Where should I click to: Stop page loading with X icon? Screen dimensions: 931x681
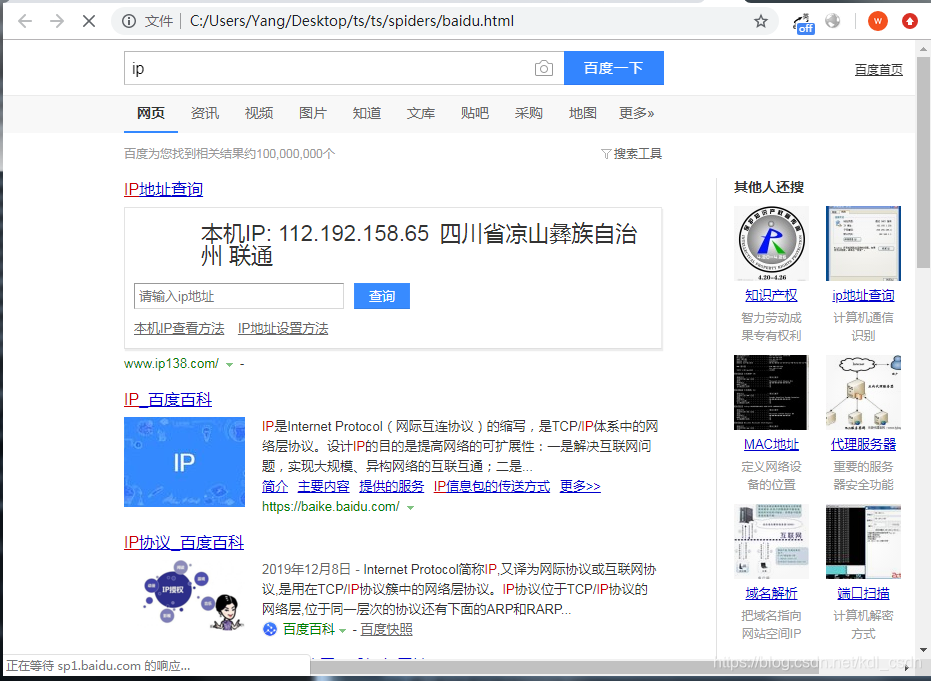pos(89,21)
